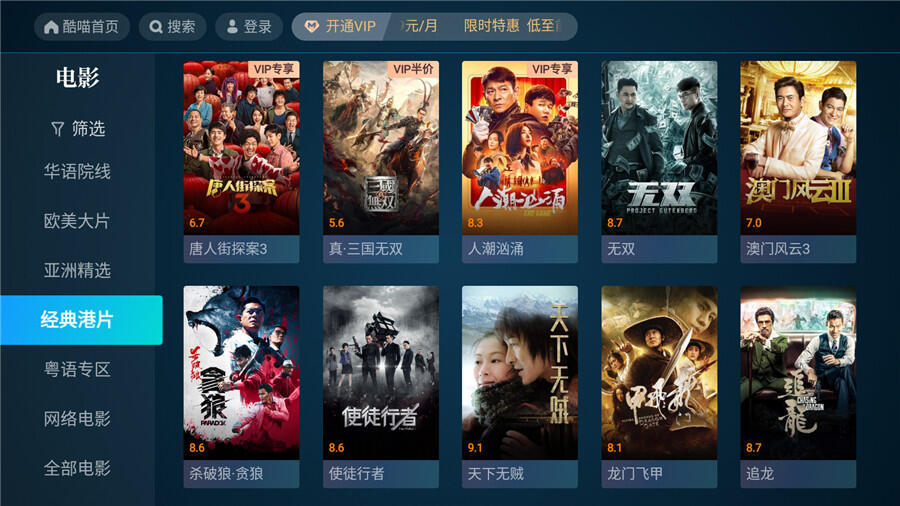Open the 网络电影 category
This screenshot has width=900, height=506.
tap(77, 419)
